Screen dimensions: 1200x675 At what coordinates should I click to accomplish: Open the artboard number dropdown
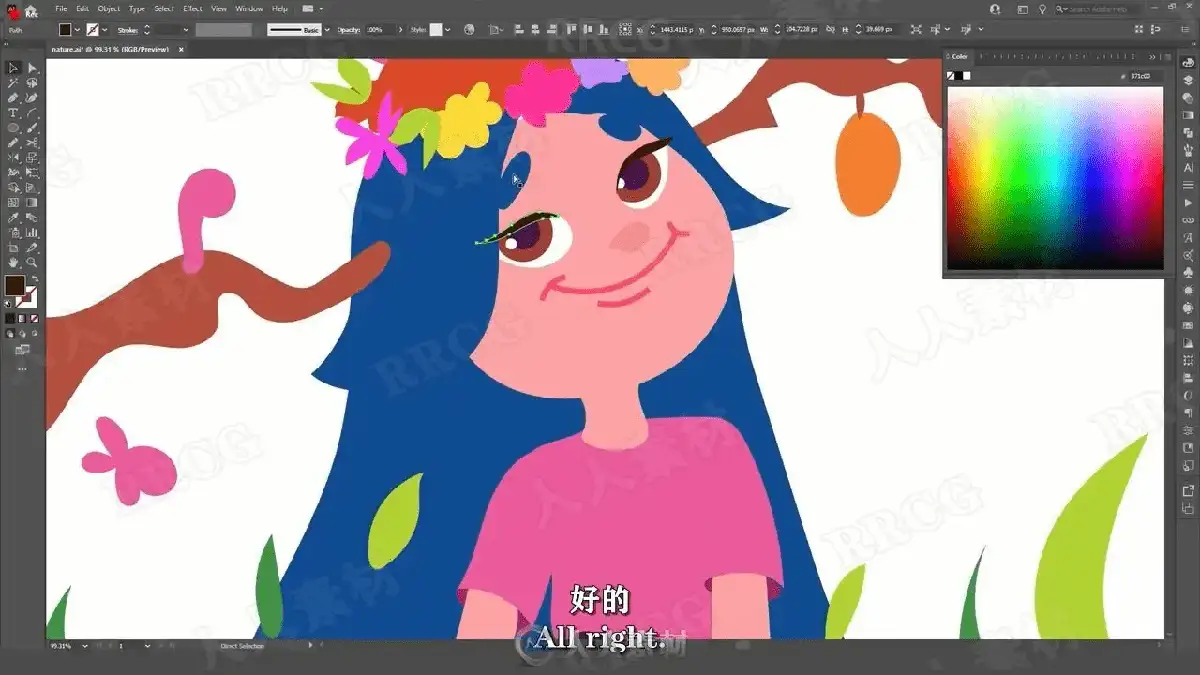[x=148, y=646]
